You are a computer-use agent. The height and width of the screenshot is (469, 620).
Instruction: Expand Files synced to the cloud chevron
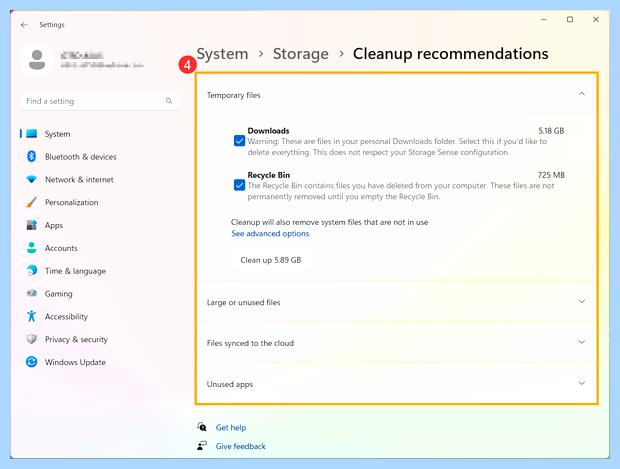(582, 342)
